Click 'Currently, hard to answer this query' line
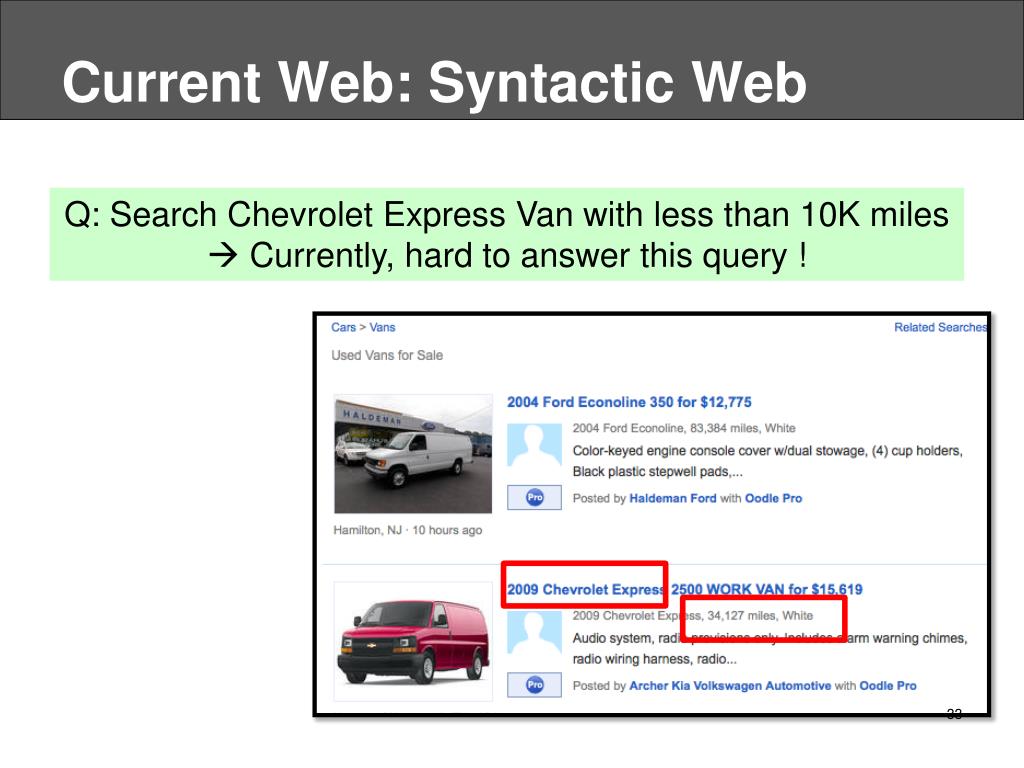Screen dimensions: 1024x768 [x=508, y=255]
